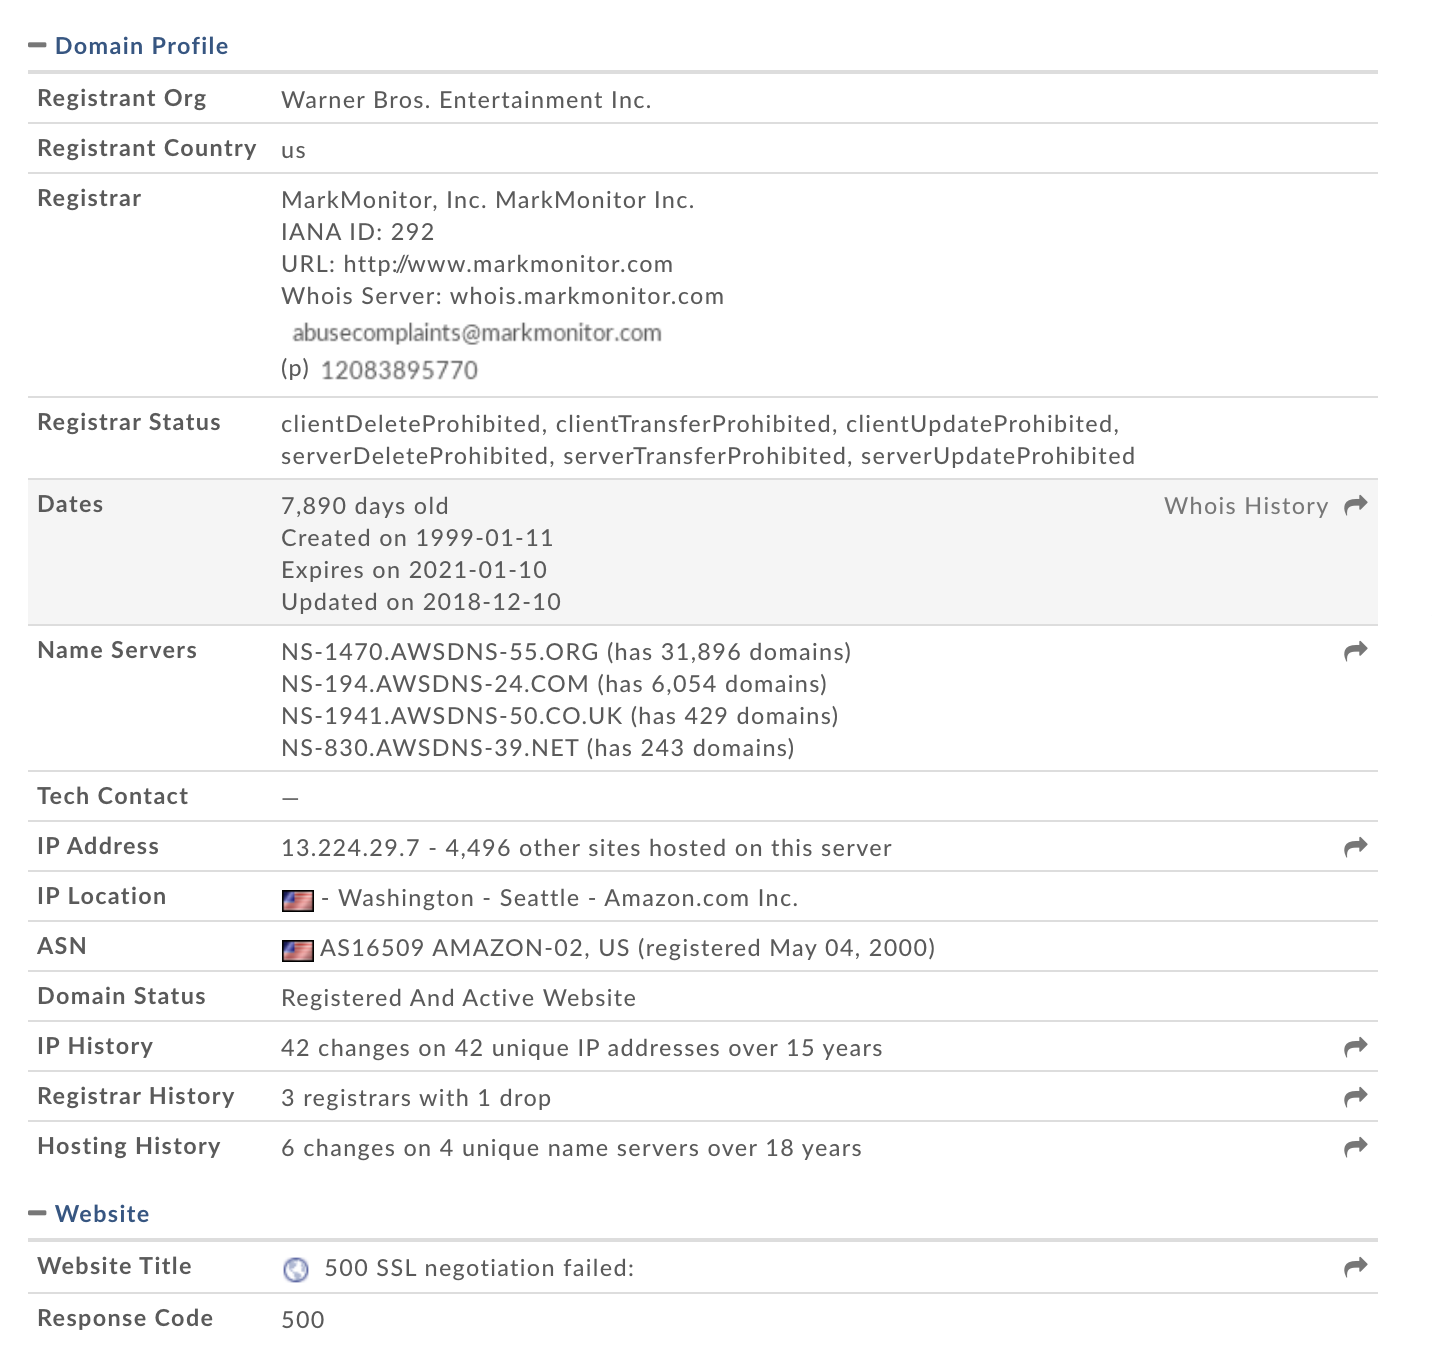Click the 'AS16509 AMAZON-02, US' text
The image size is (1432, 1348).
pos(475,948)
